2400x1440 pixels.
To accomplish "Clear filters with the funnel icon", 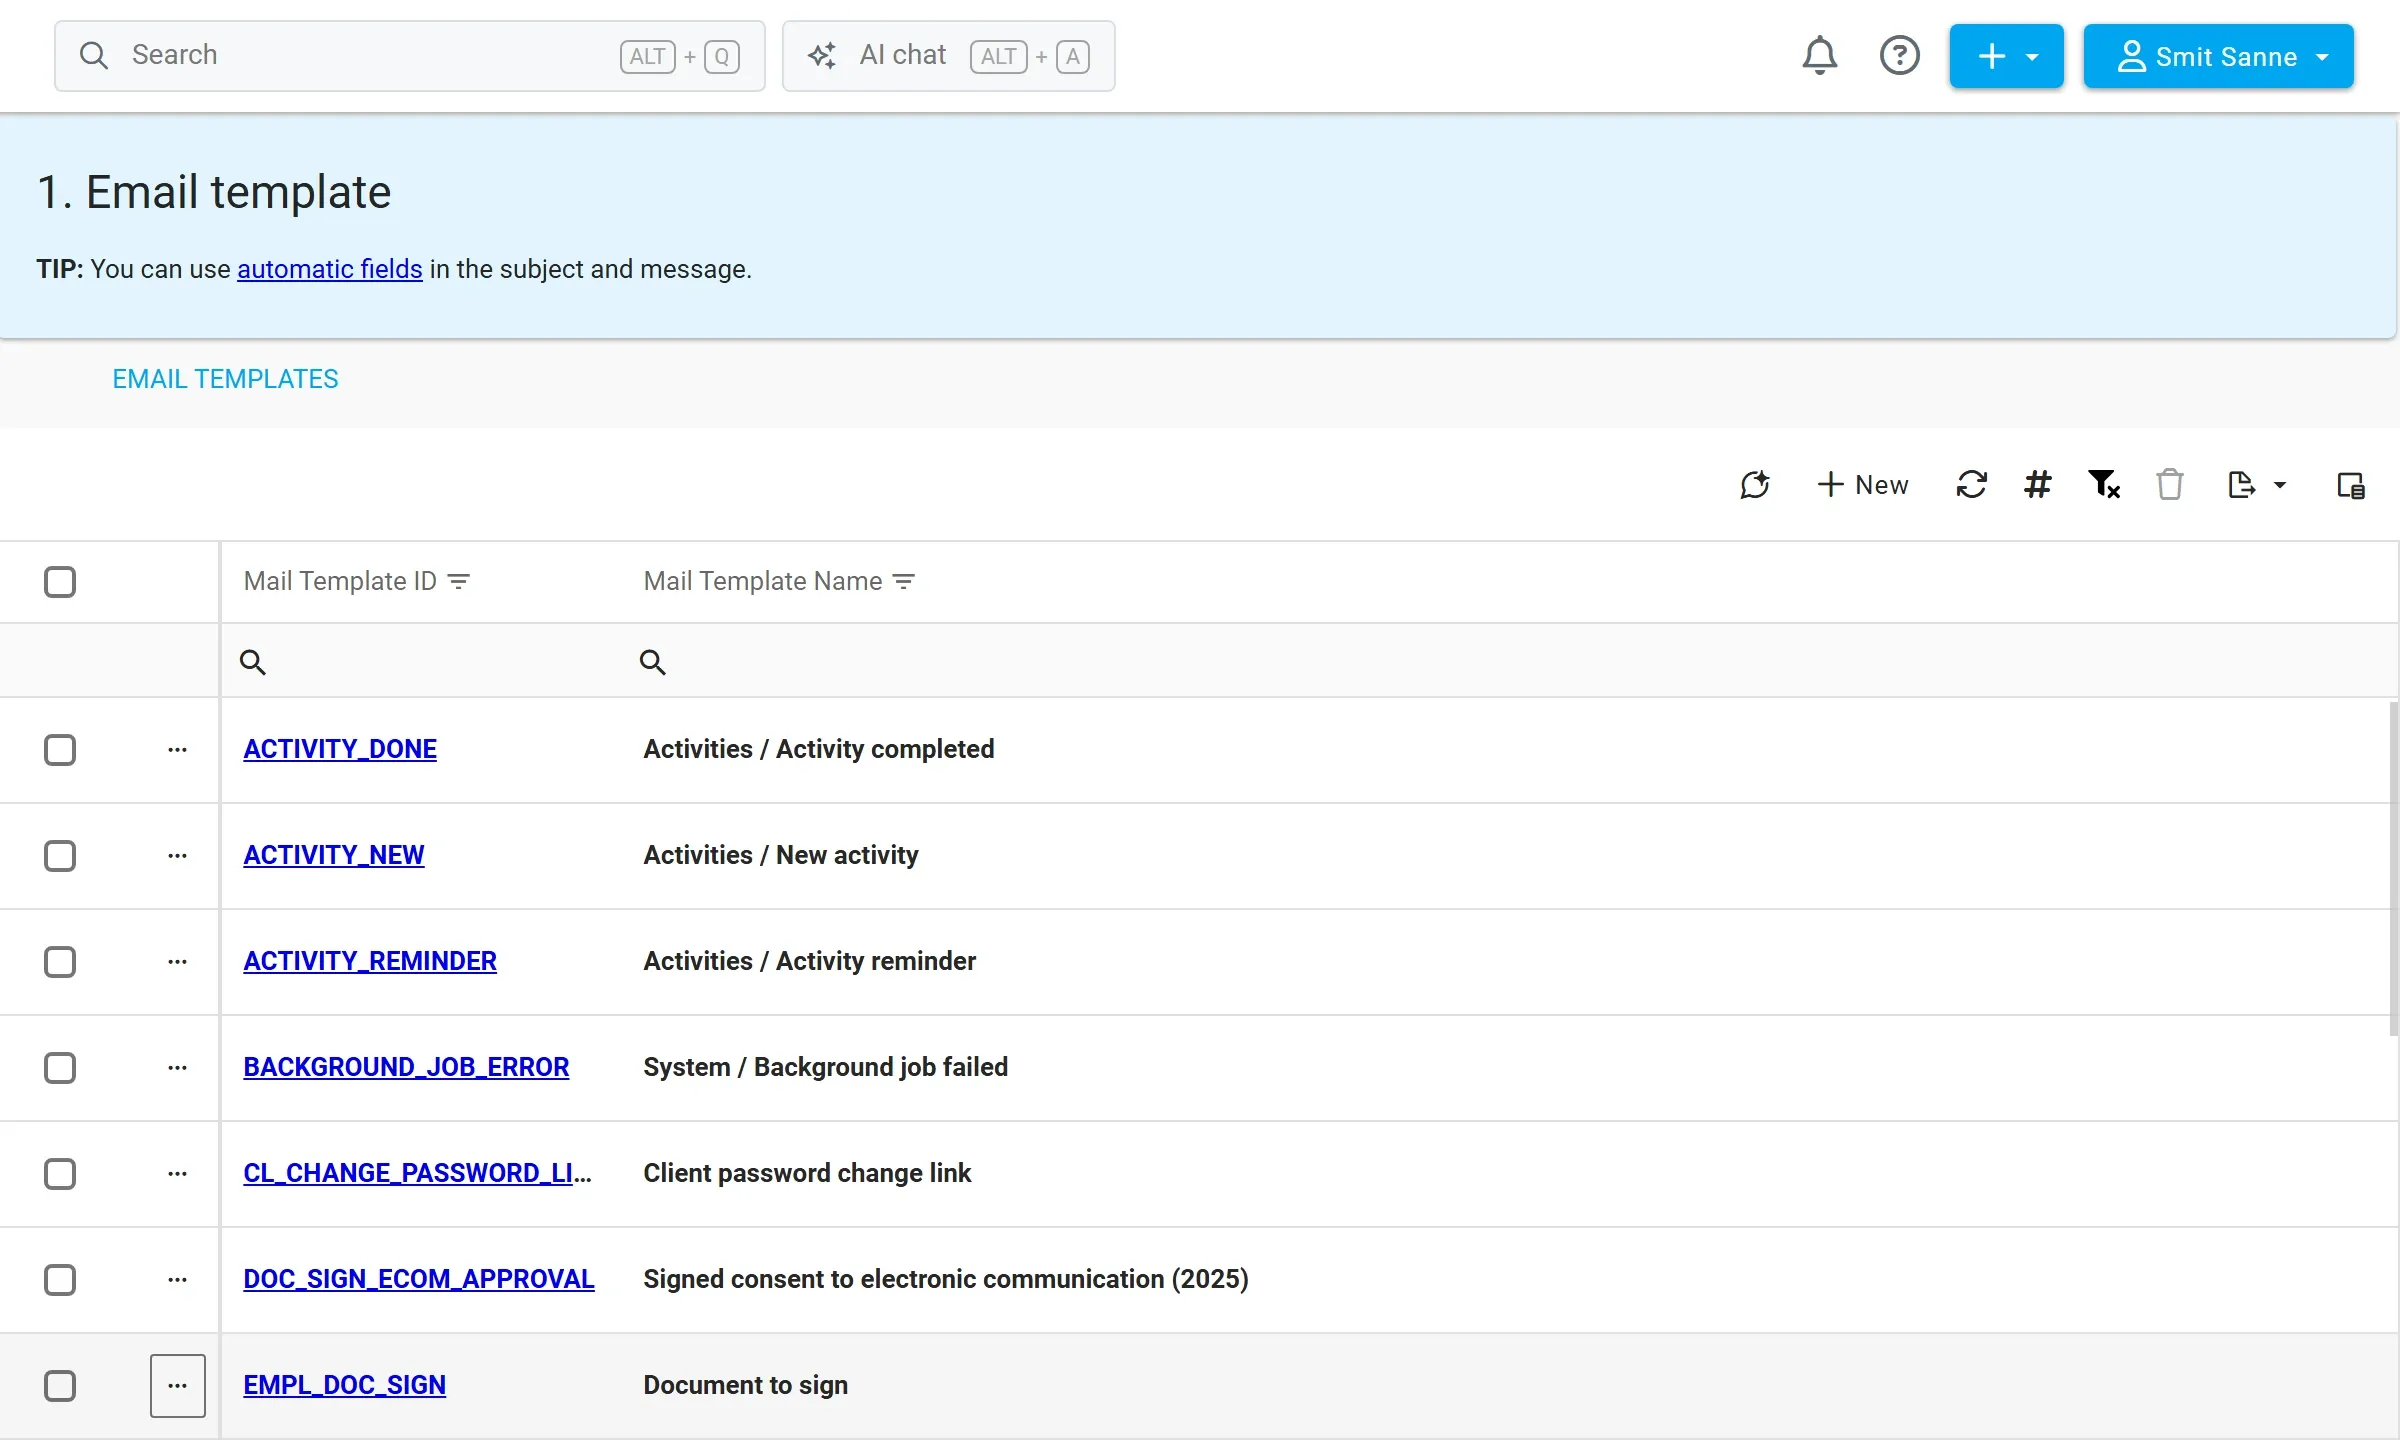I will click(2104, 485).
